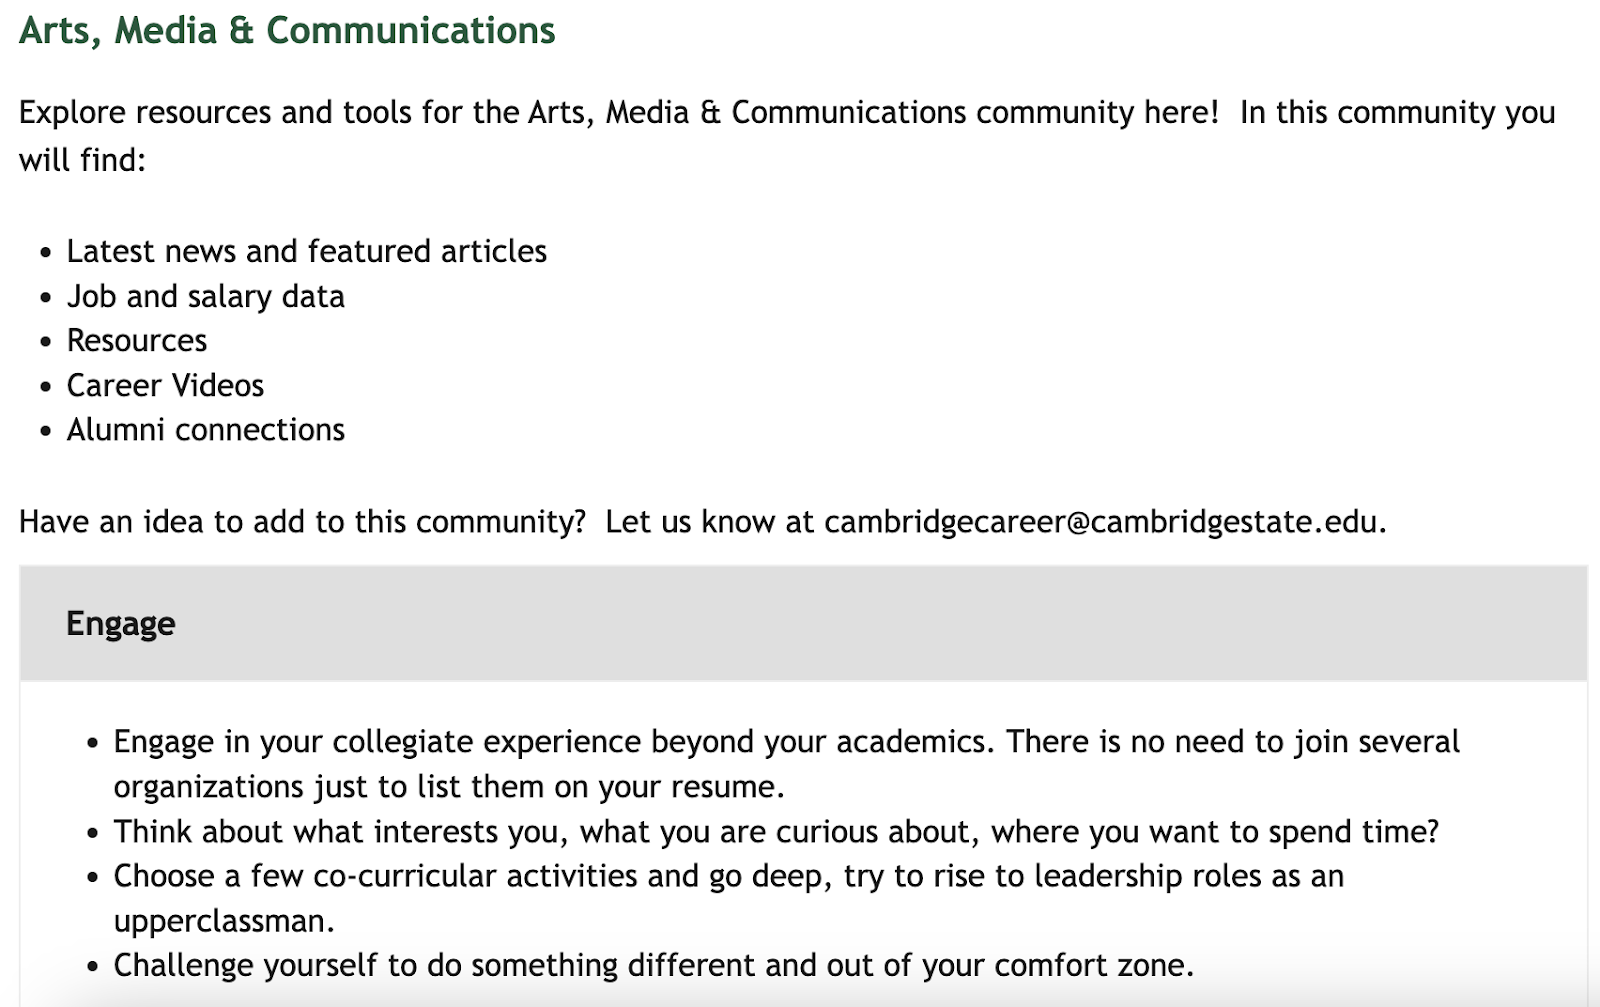The height and width of the screenshot is (1007, 1600).
Task: Click the bullet dot beside Latest news
Action: point(46,253)
